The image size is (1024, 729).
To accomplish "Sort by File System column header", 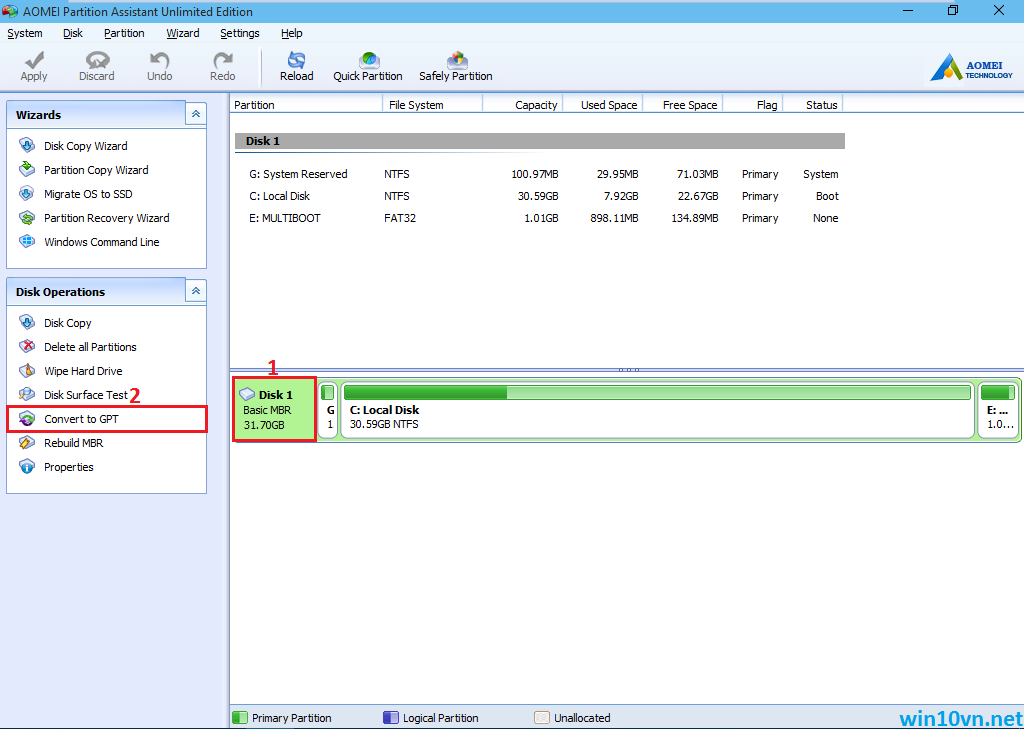I will coord(432,105).
